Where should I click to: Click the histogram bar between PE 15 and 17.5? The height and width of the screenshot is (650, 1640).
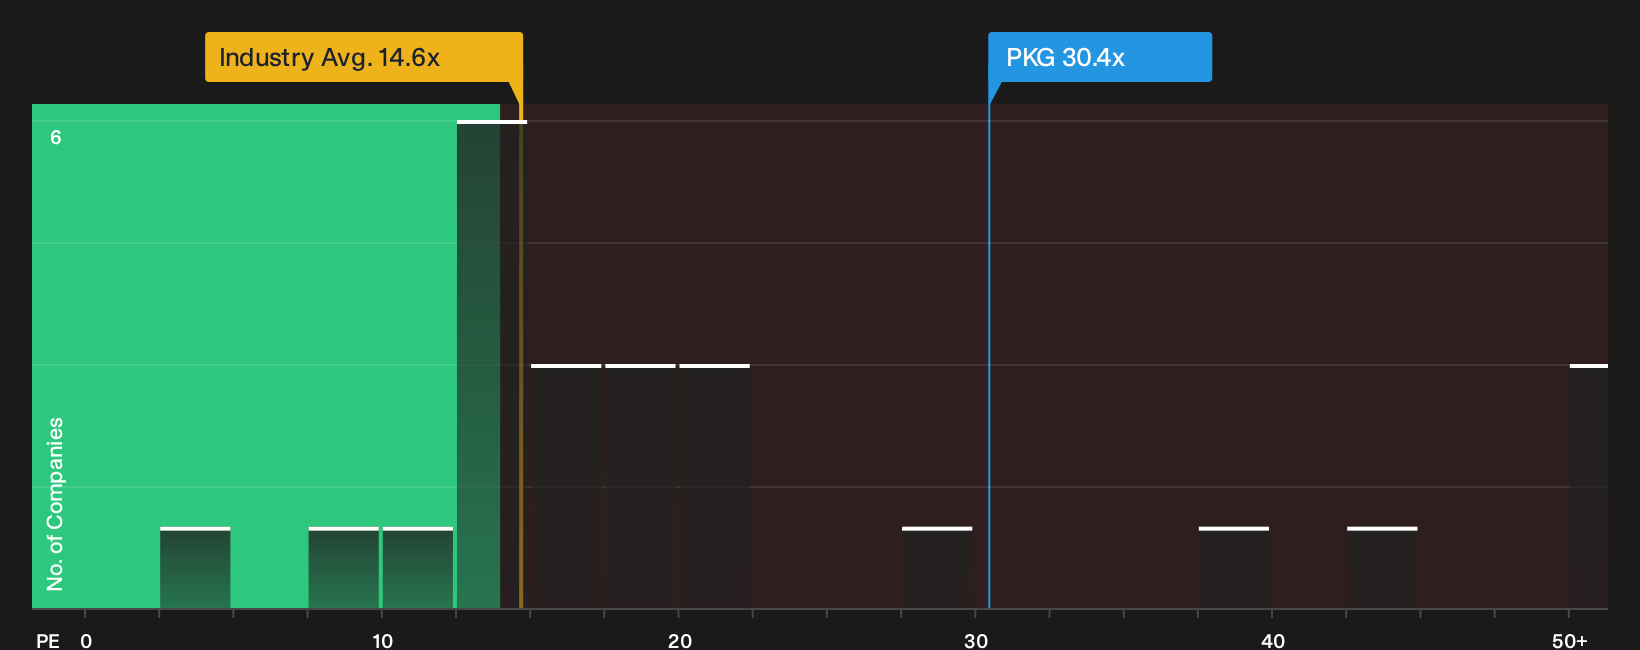pos(566,486)
